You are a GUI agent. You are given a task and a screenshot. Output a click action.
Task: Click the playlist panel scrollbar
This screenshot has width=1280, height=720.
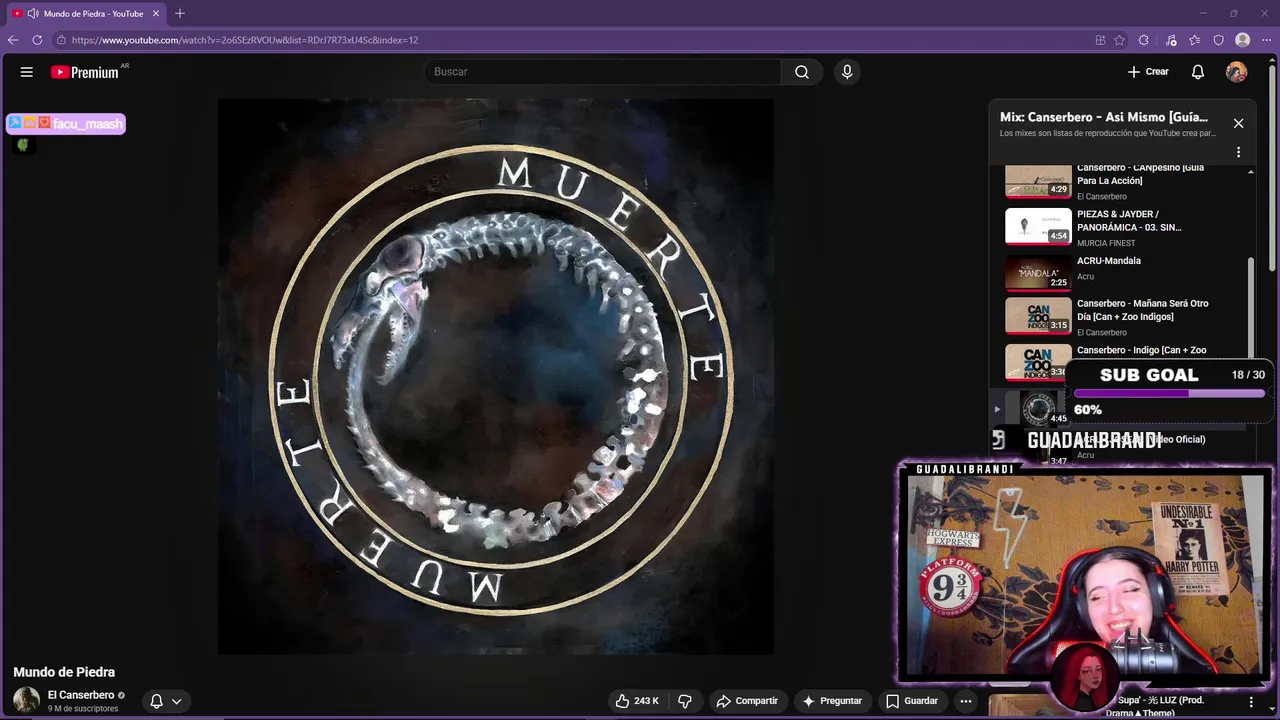click(1251, 310)
